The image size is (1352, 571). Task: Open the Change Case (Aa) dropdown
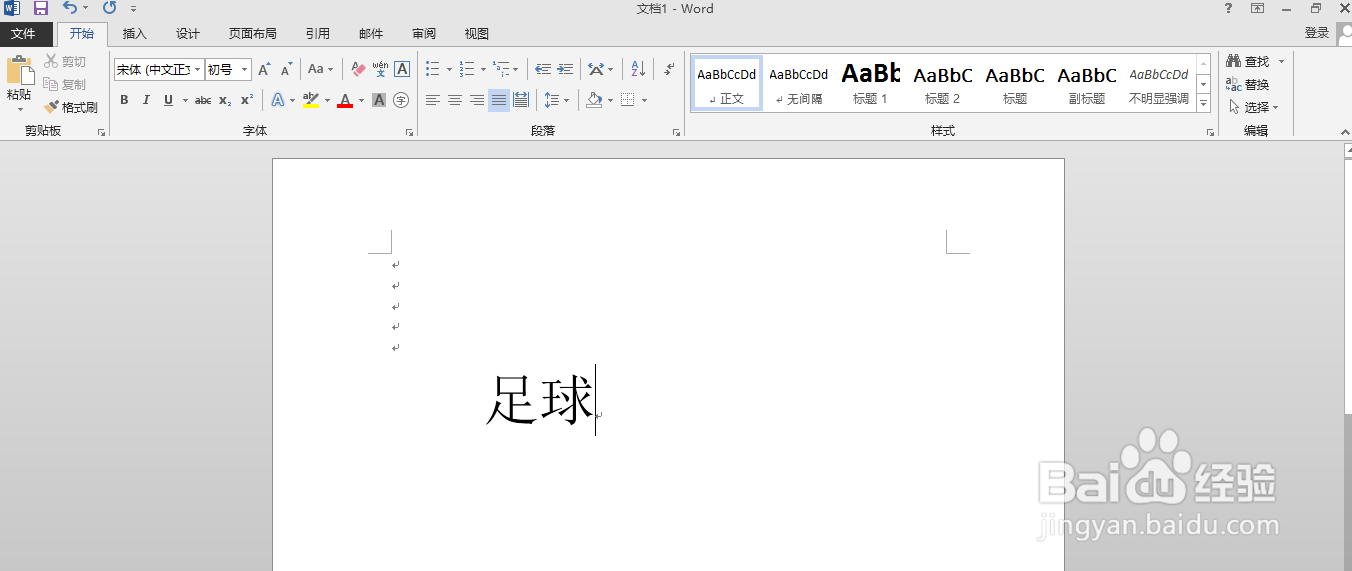click(321, 70)
